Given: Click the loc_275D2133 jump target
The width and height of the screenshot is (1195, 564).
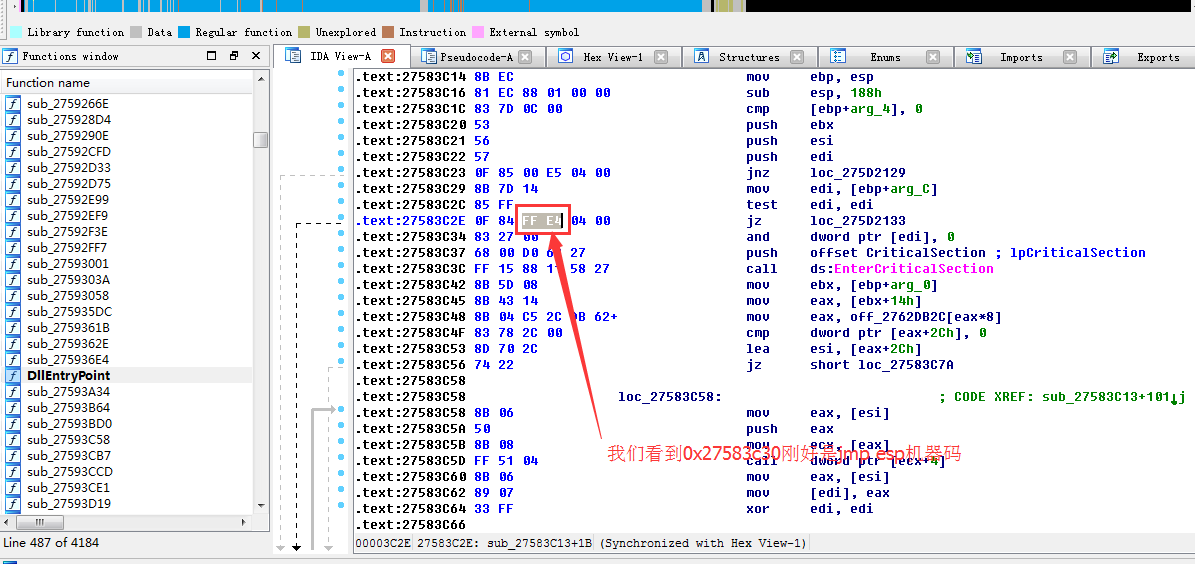Looking at the screenshot, I should (x=857, y=220).
